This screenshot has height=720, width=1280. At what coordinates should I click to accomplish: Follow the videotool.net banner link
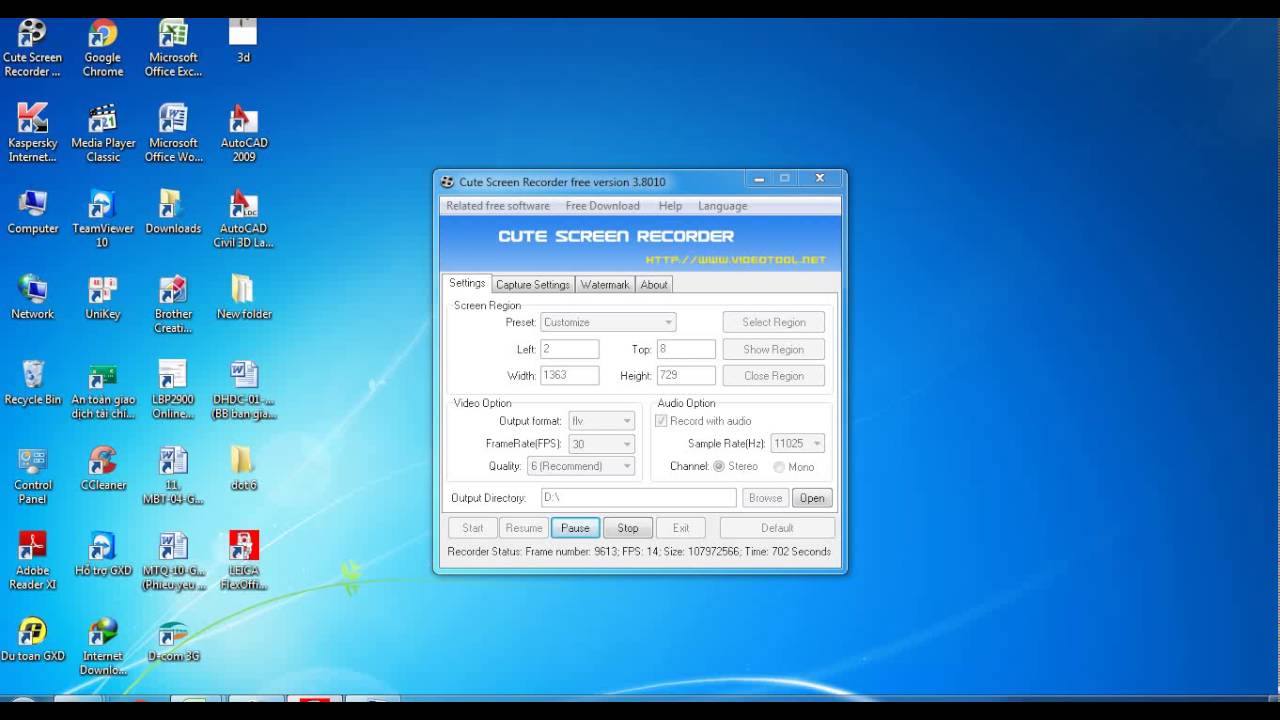[x=736, y=260]
